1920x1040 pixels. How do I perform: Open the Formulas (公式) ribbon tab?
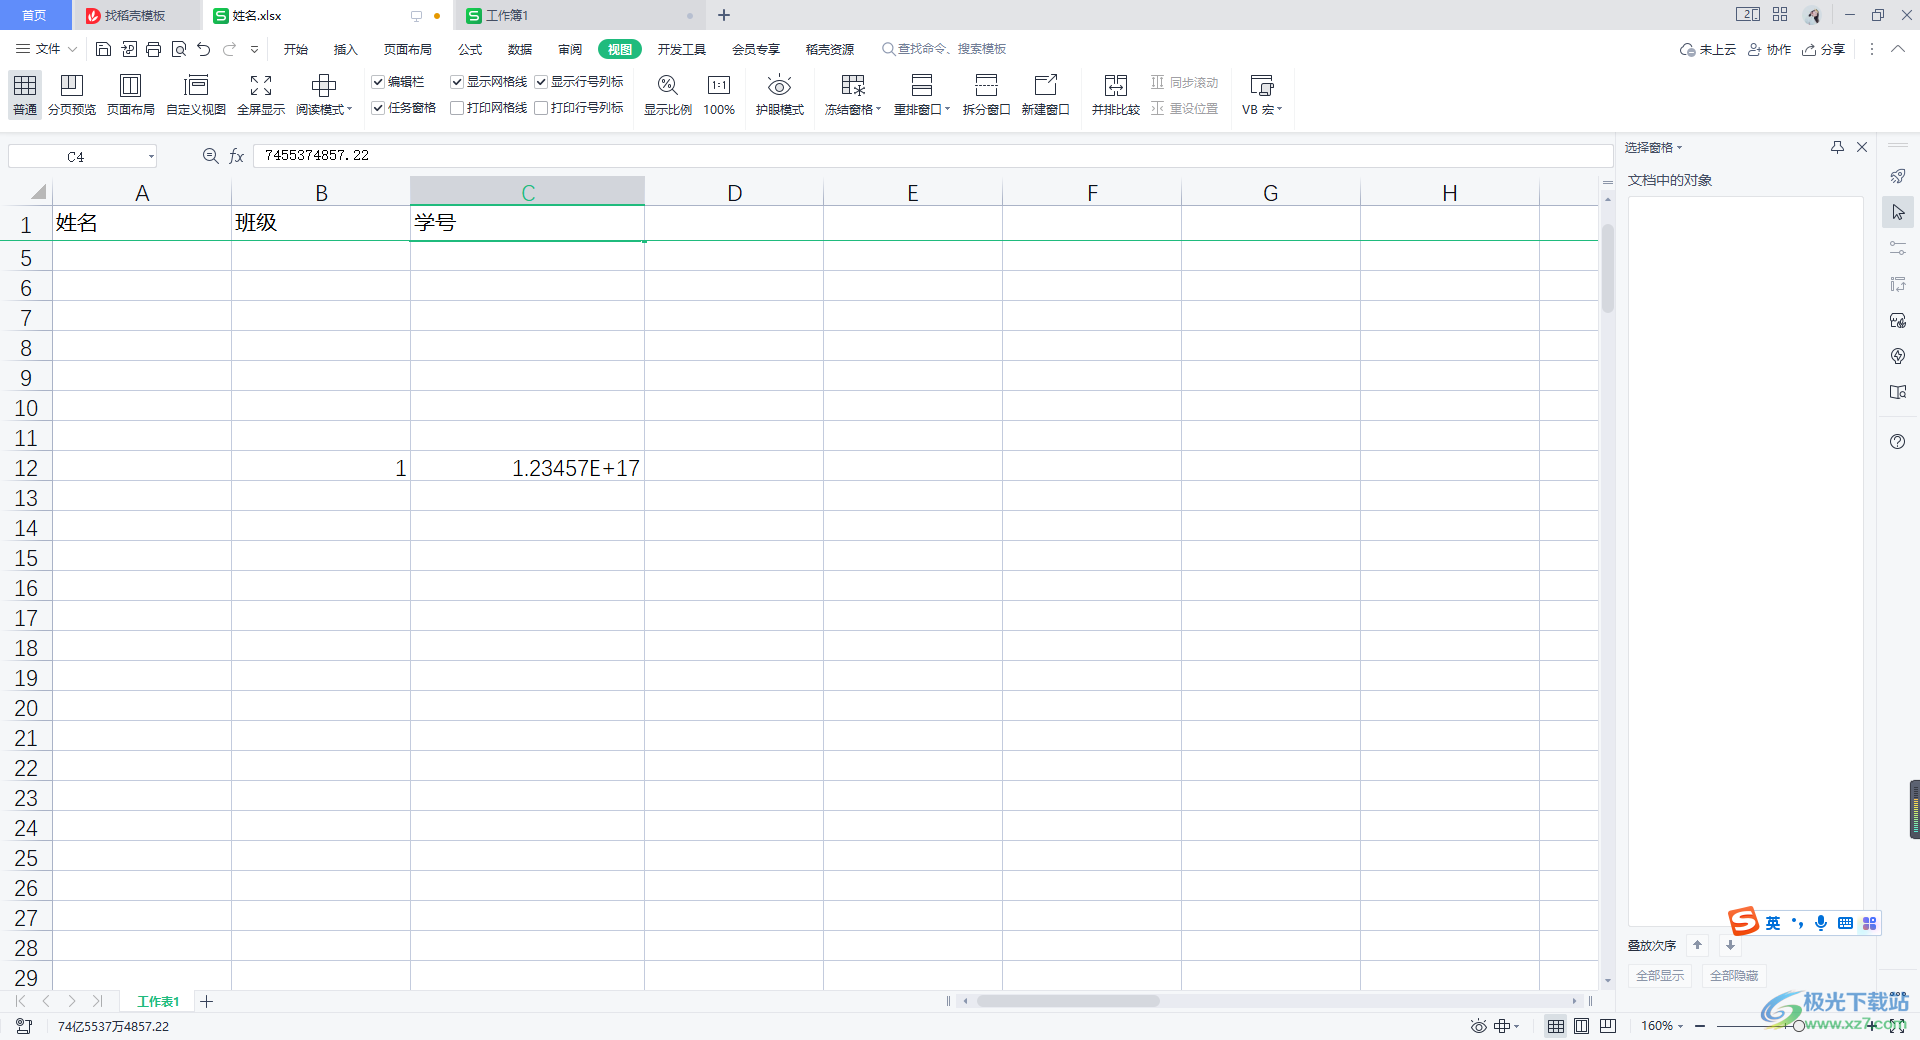click(470, 49)
